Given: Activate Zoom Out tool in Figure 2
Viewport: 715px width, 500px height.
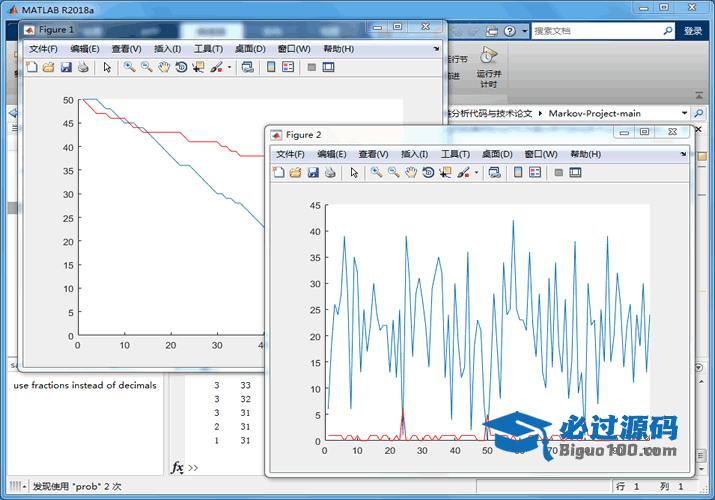Looking at the screenshot, I should click(x=394, y=172).
